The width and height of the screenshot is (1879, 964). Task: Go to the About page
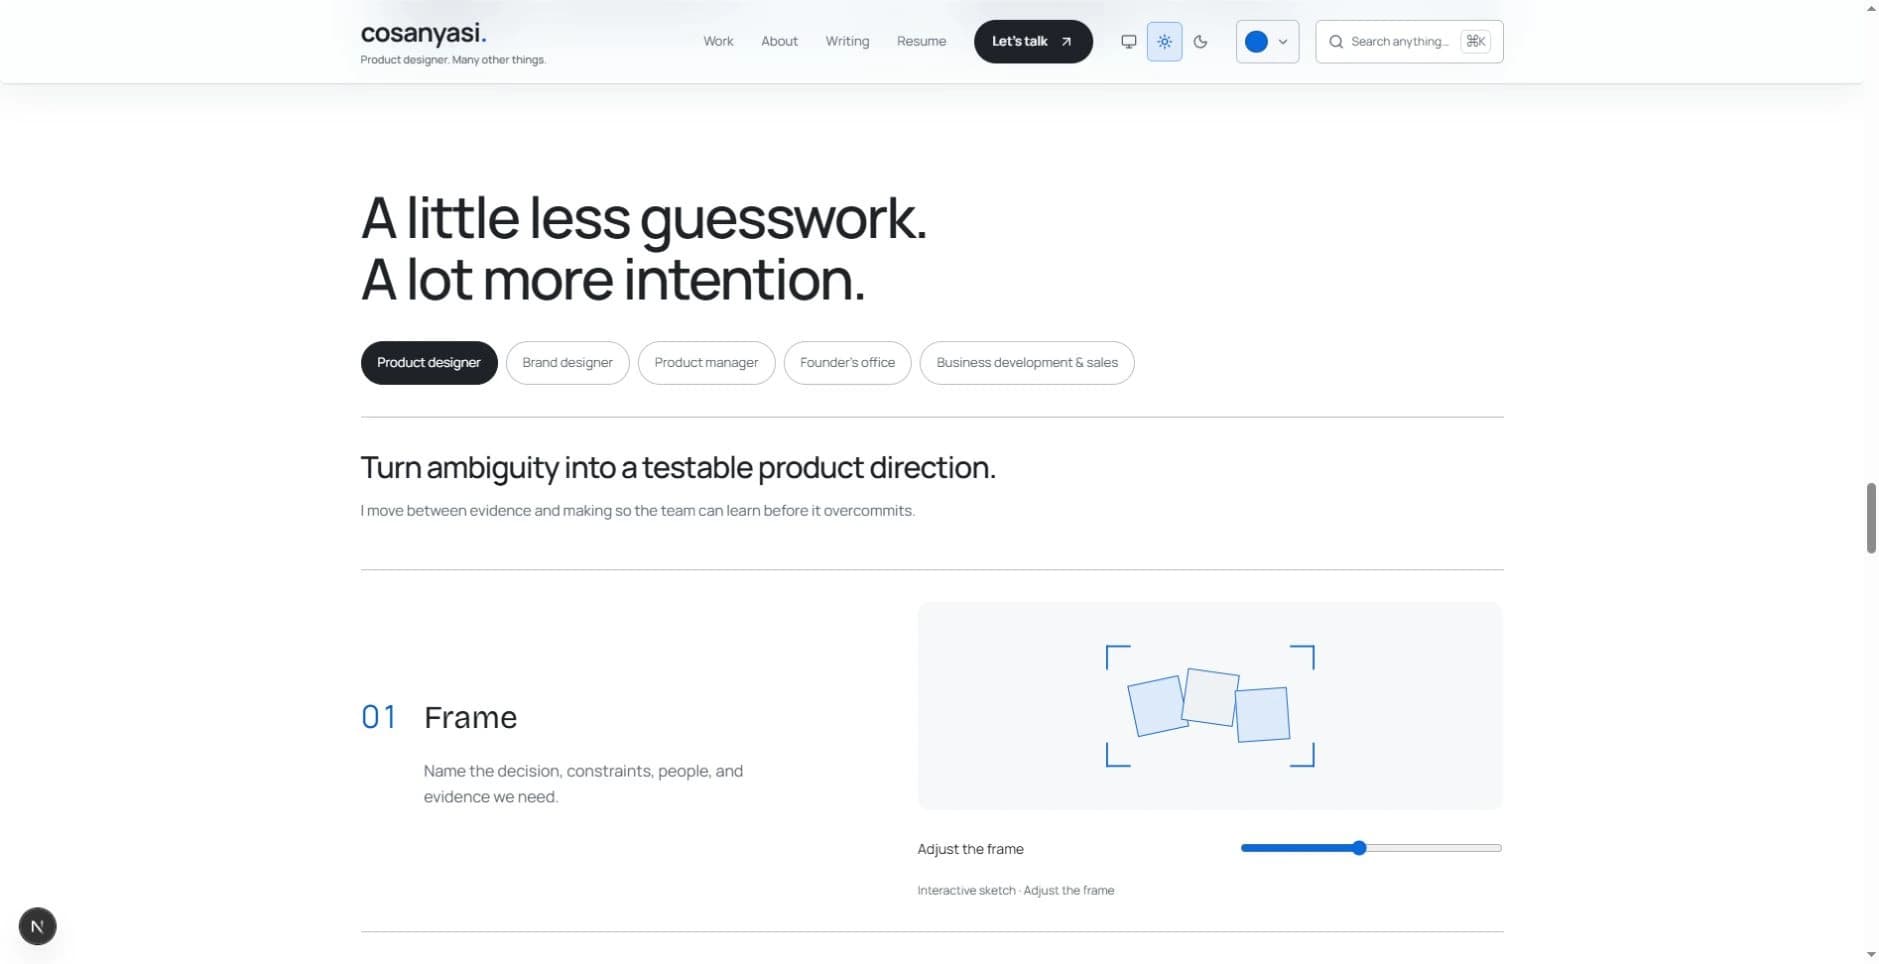click(x=779, y=41)
